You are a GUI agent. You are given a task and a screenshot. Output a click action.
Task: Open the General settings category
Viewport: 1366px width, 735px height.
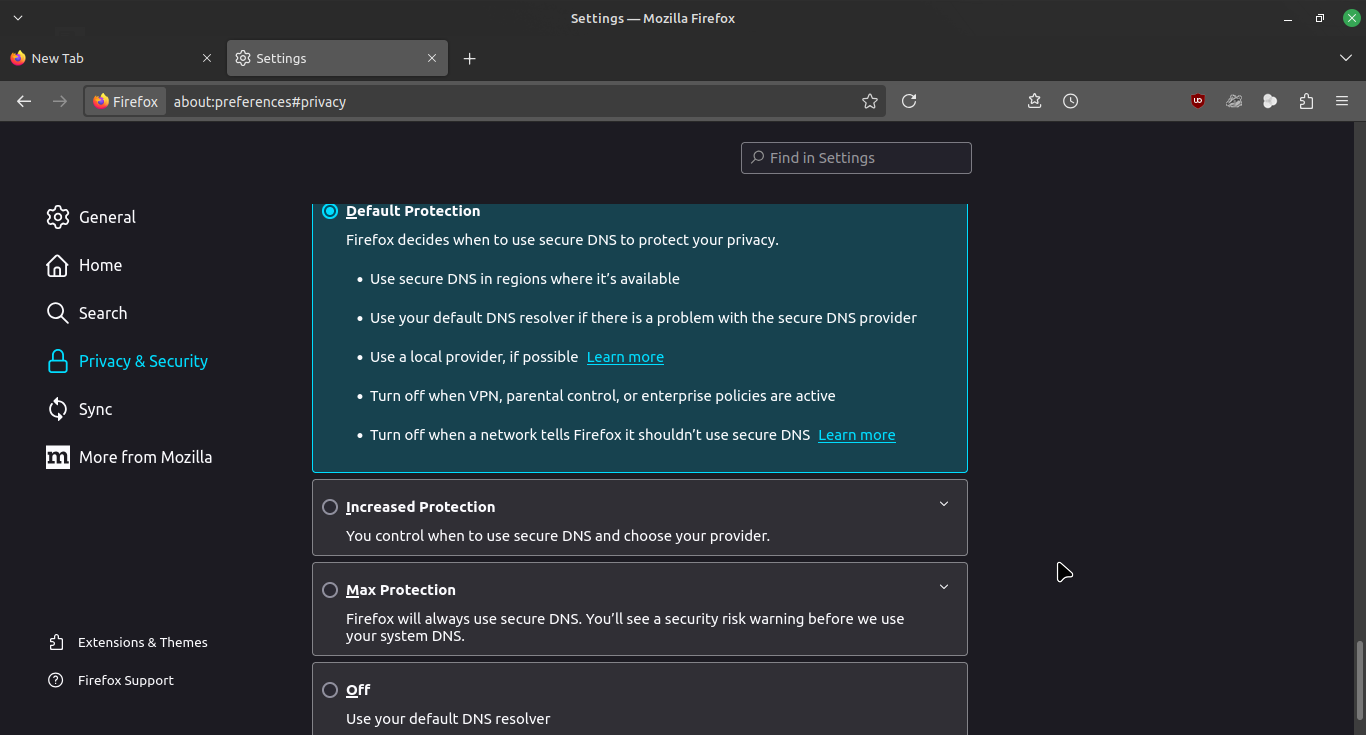(x=107, y=217)
